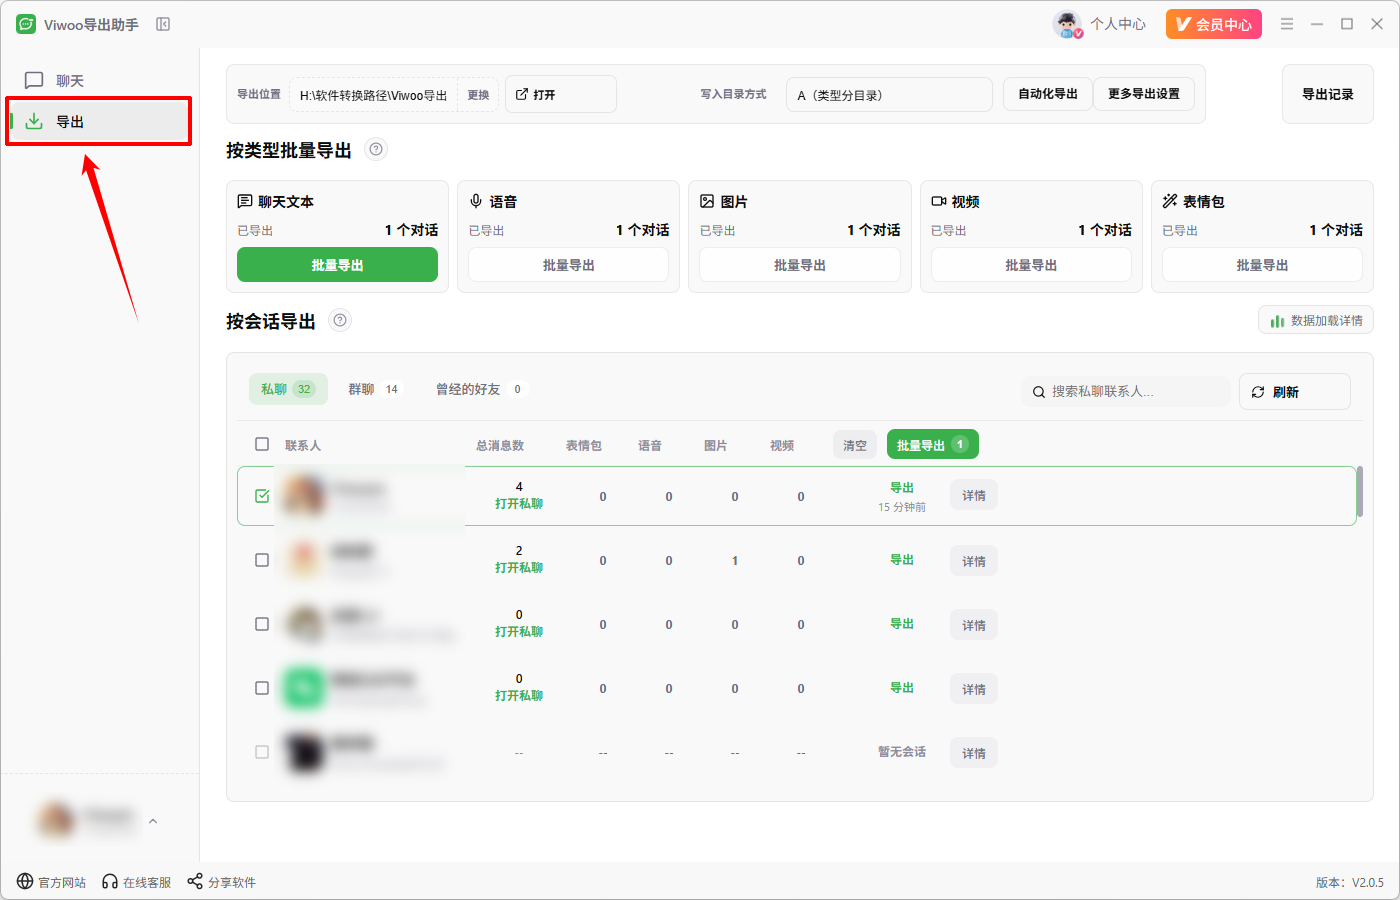
Task: Uncheck the row with 4 total messages
Action: pos(262,496)
